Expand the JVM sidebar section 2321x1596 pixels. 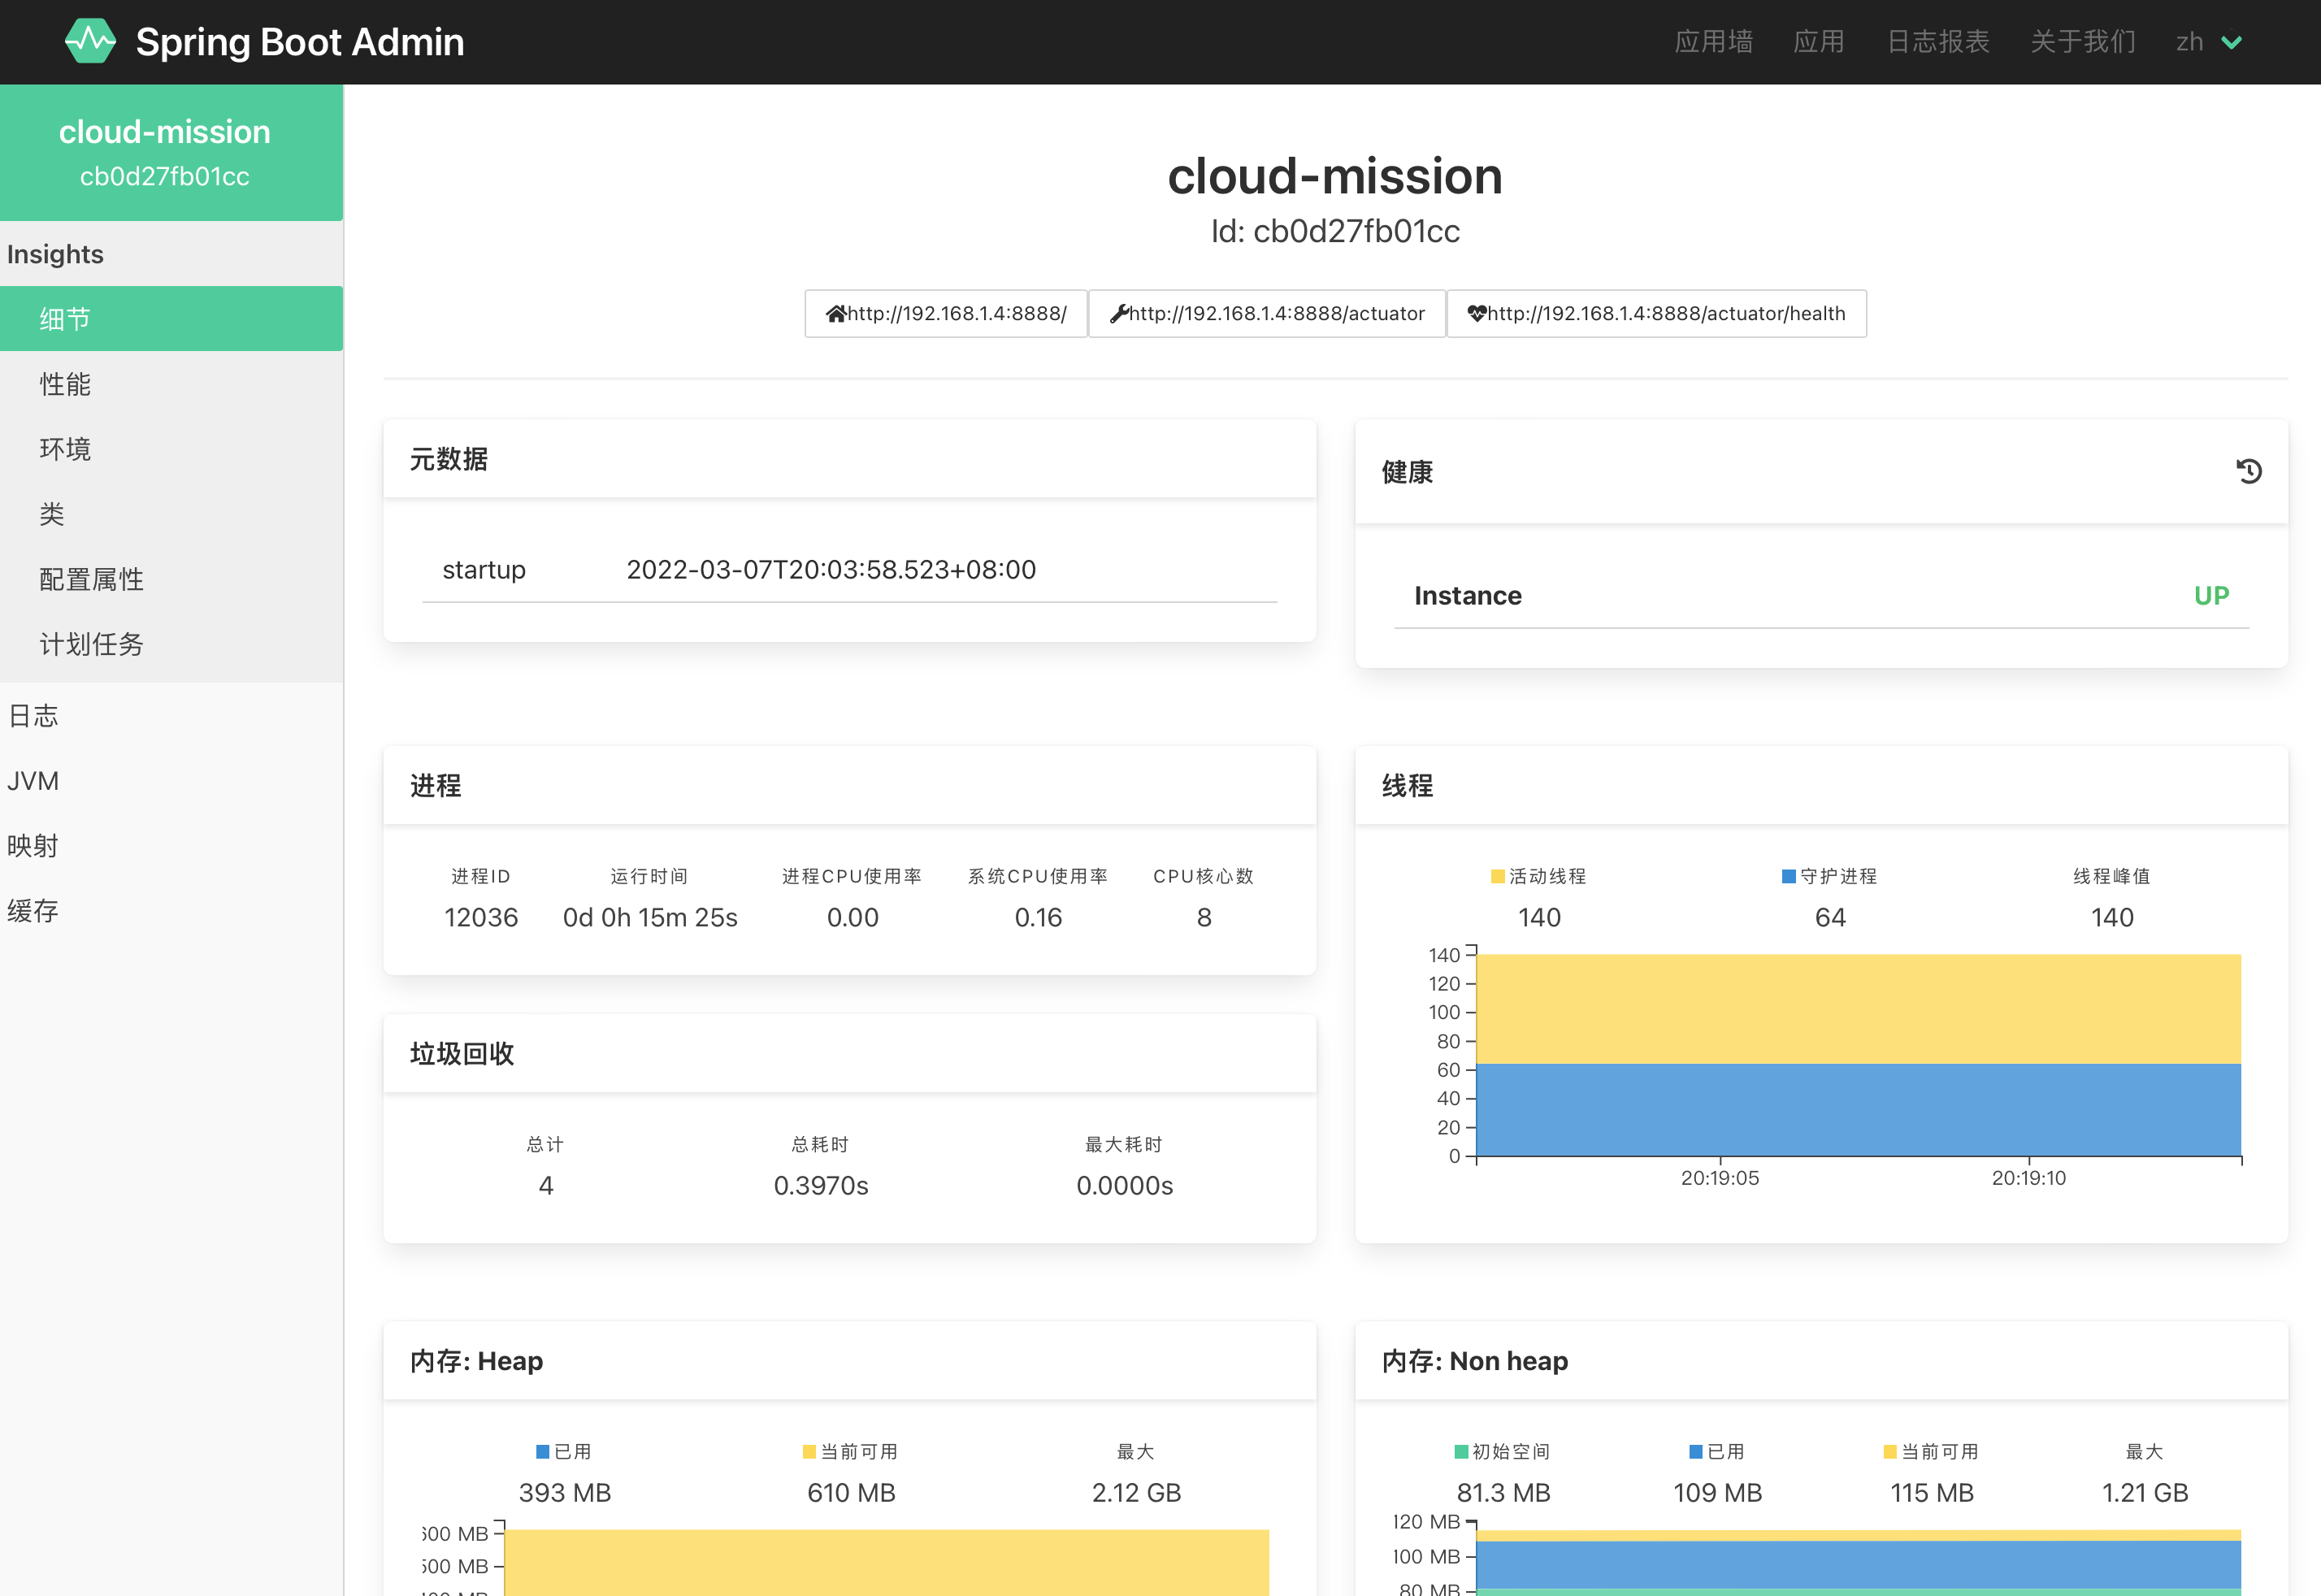coord(33,781)
